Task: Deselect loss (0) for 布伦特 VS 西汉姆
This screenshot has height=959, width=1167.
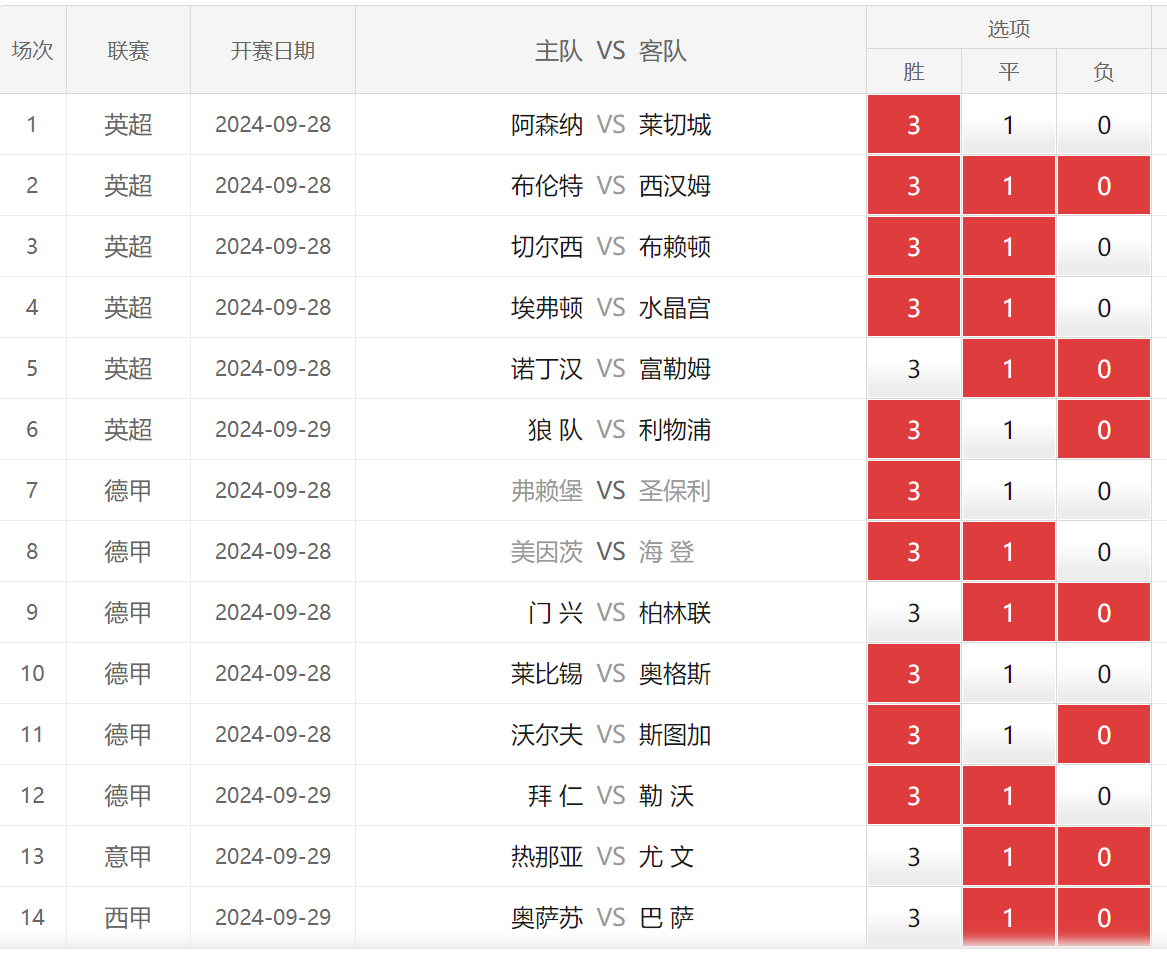Action: (1104, 185)
